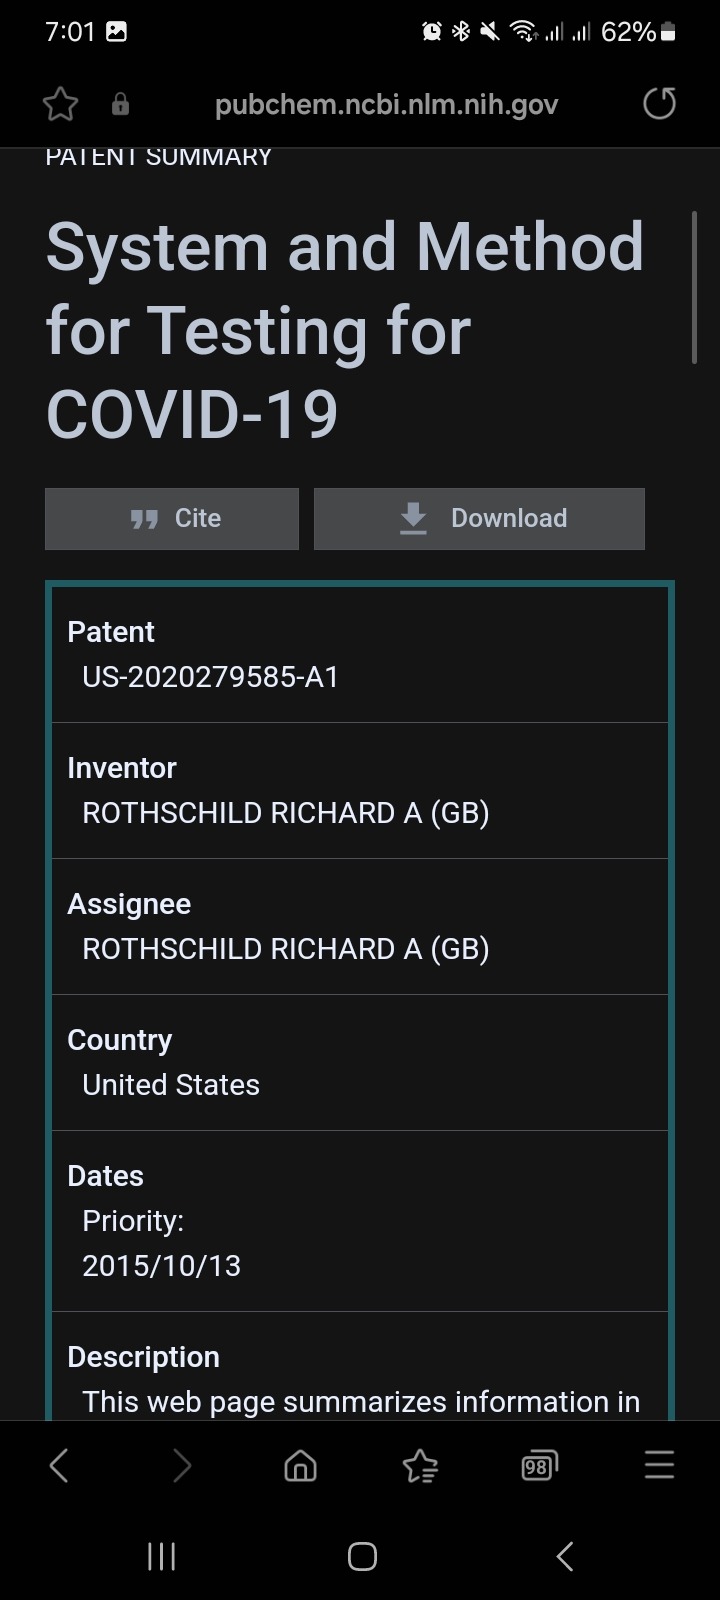Tap the Android system back button

click(565, 1556)
